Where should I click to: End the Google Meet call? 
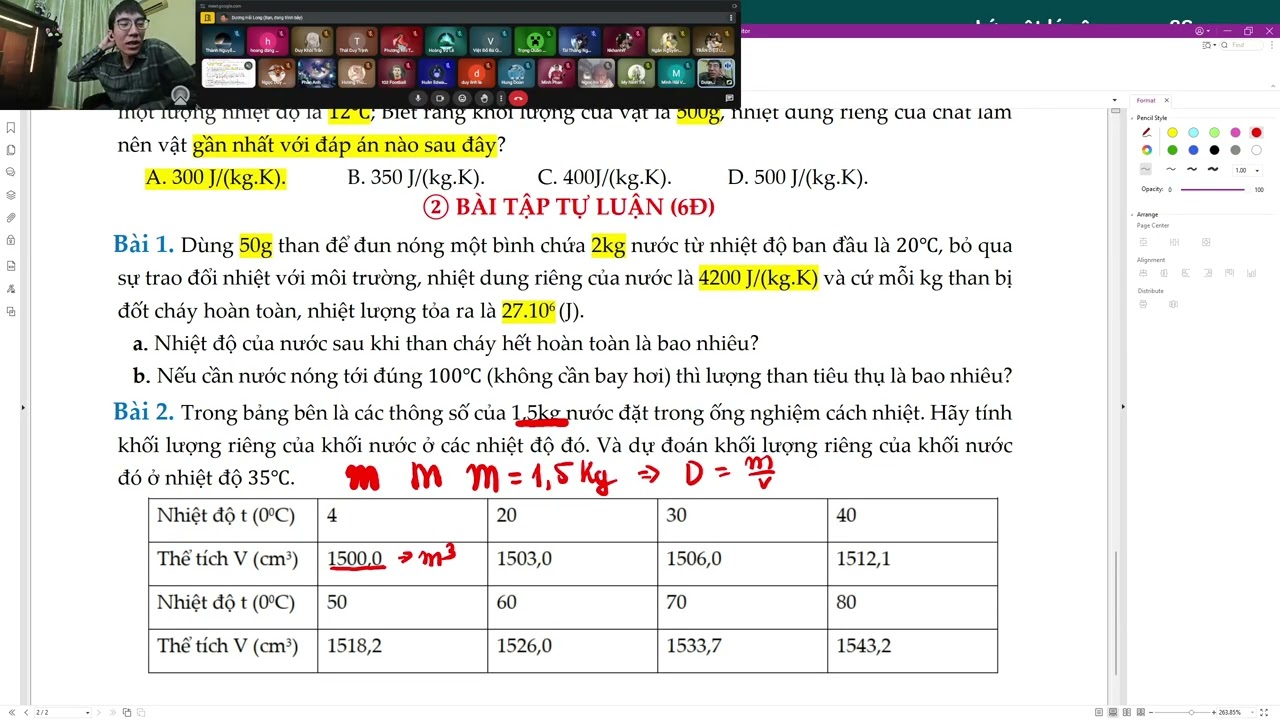coord(518,98)
